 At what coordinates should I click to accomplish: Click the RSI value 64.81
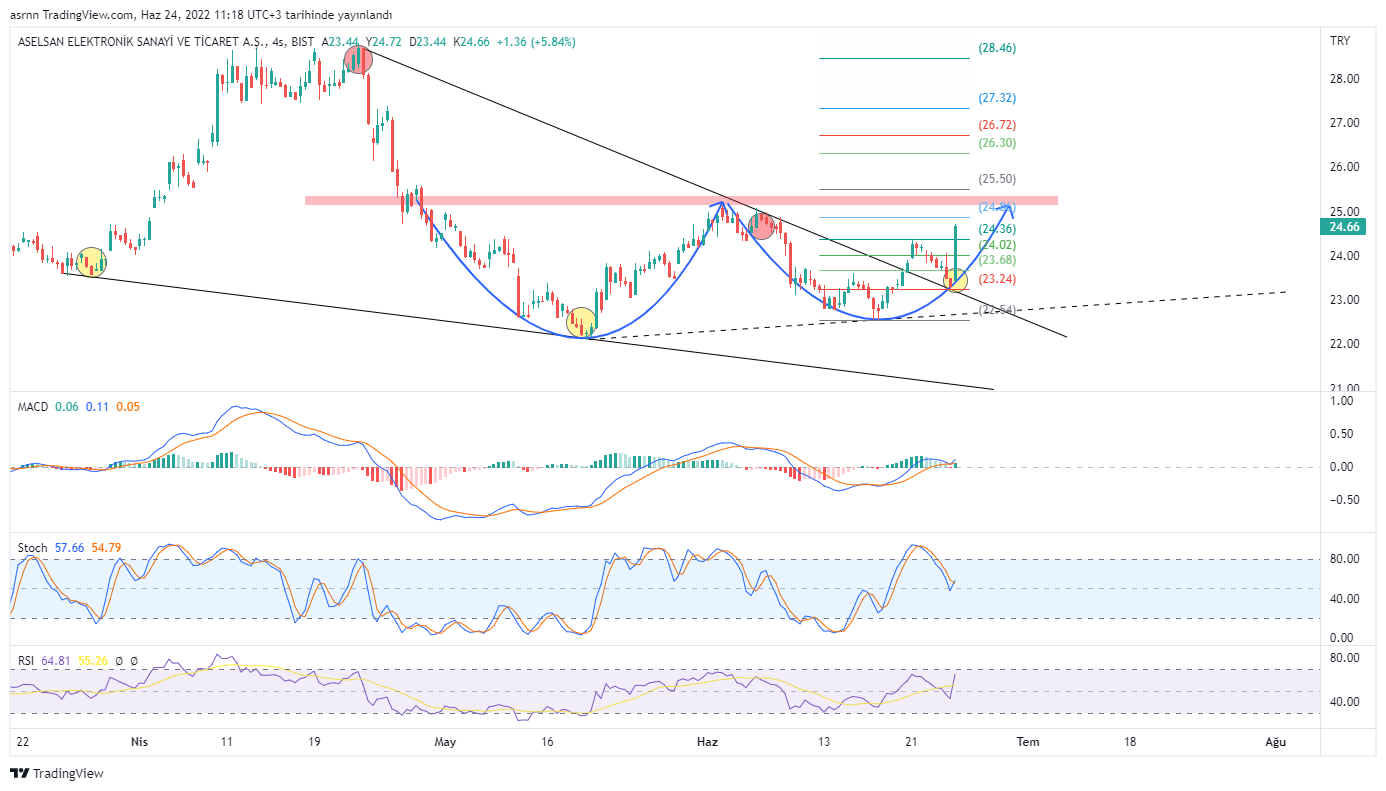57,661
